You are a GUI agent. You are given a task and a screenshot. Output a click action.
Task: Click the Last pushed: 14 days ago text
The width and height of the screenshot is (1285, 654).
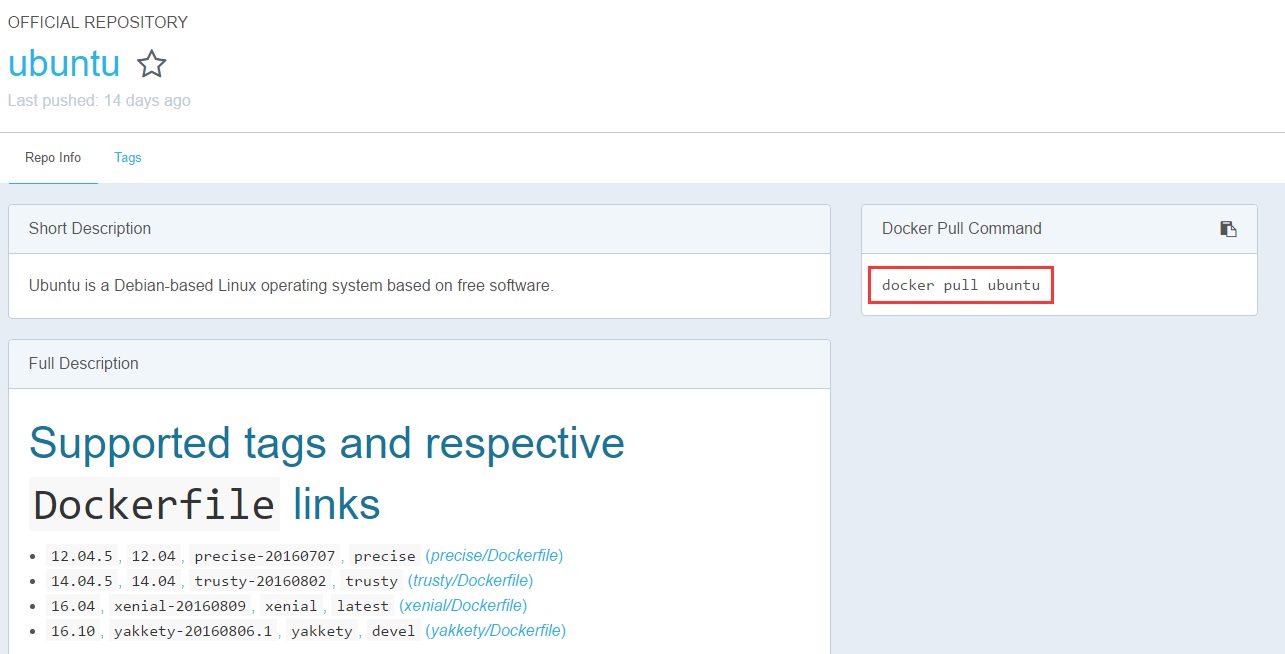coord(99,101)
